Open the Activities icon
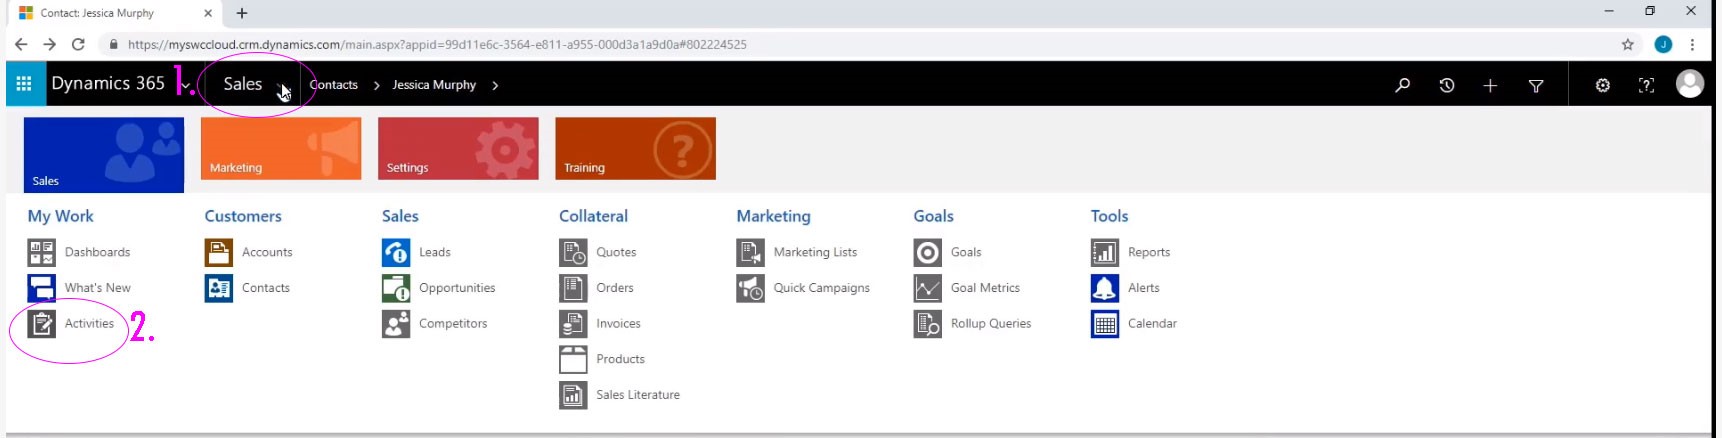 41,324
